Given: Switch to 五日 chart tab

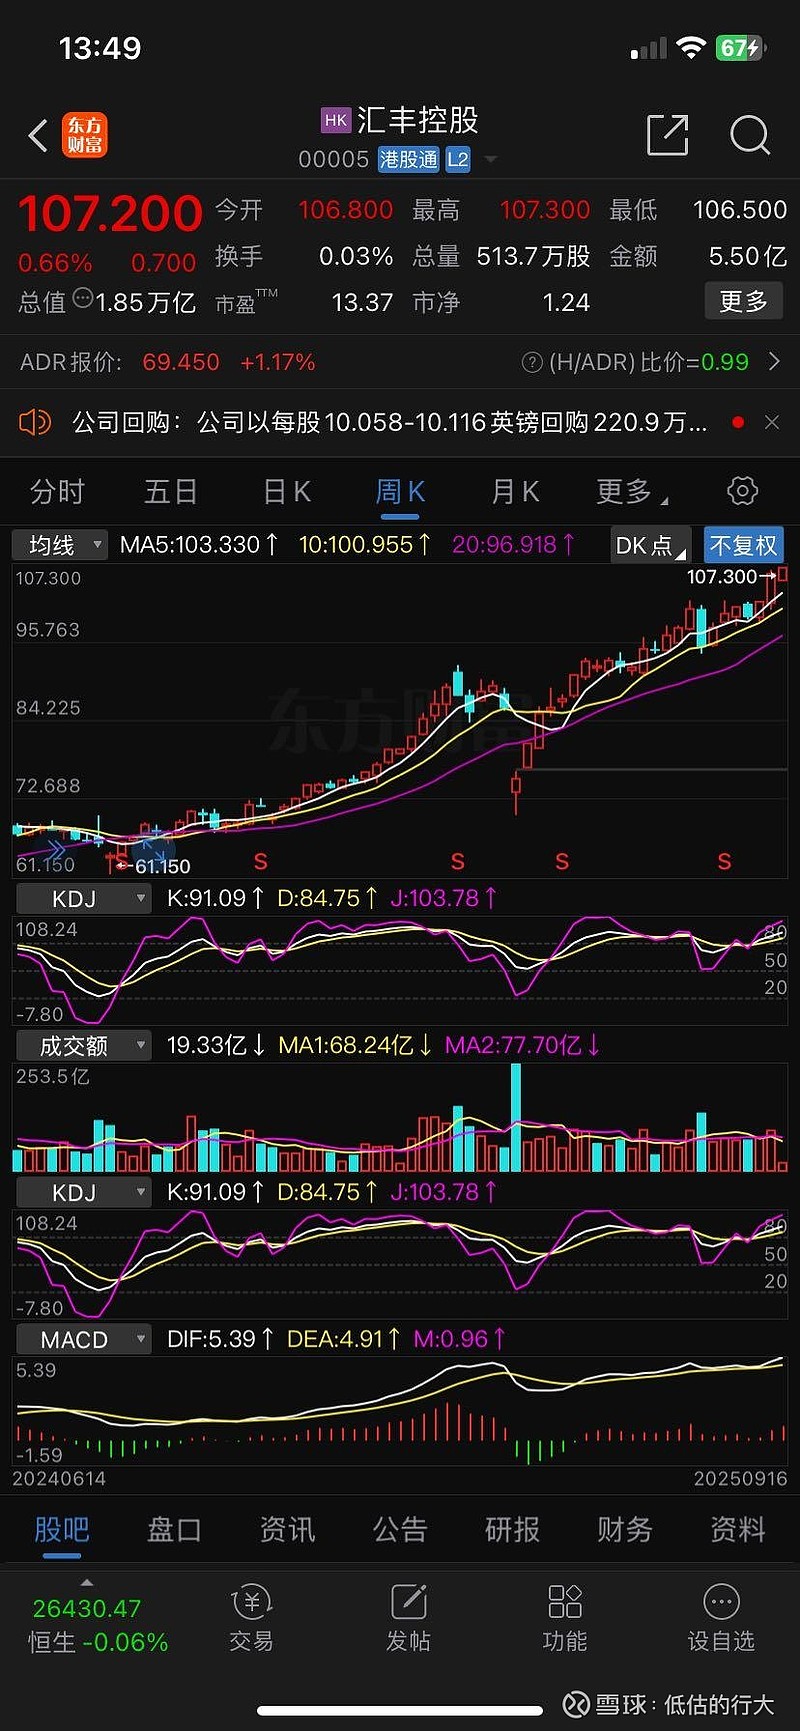Looking at the screenshot, I should point(171,491).
